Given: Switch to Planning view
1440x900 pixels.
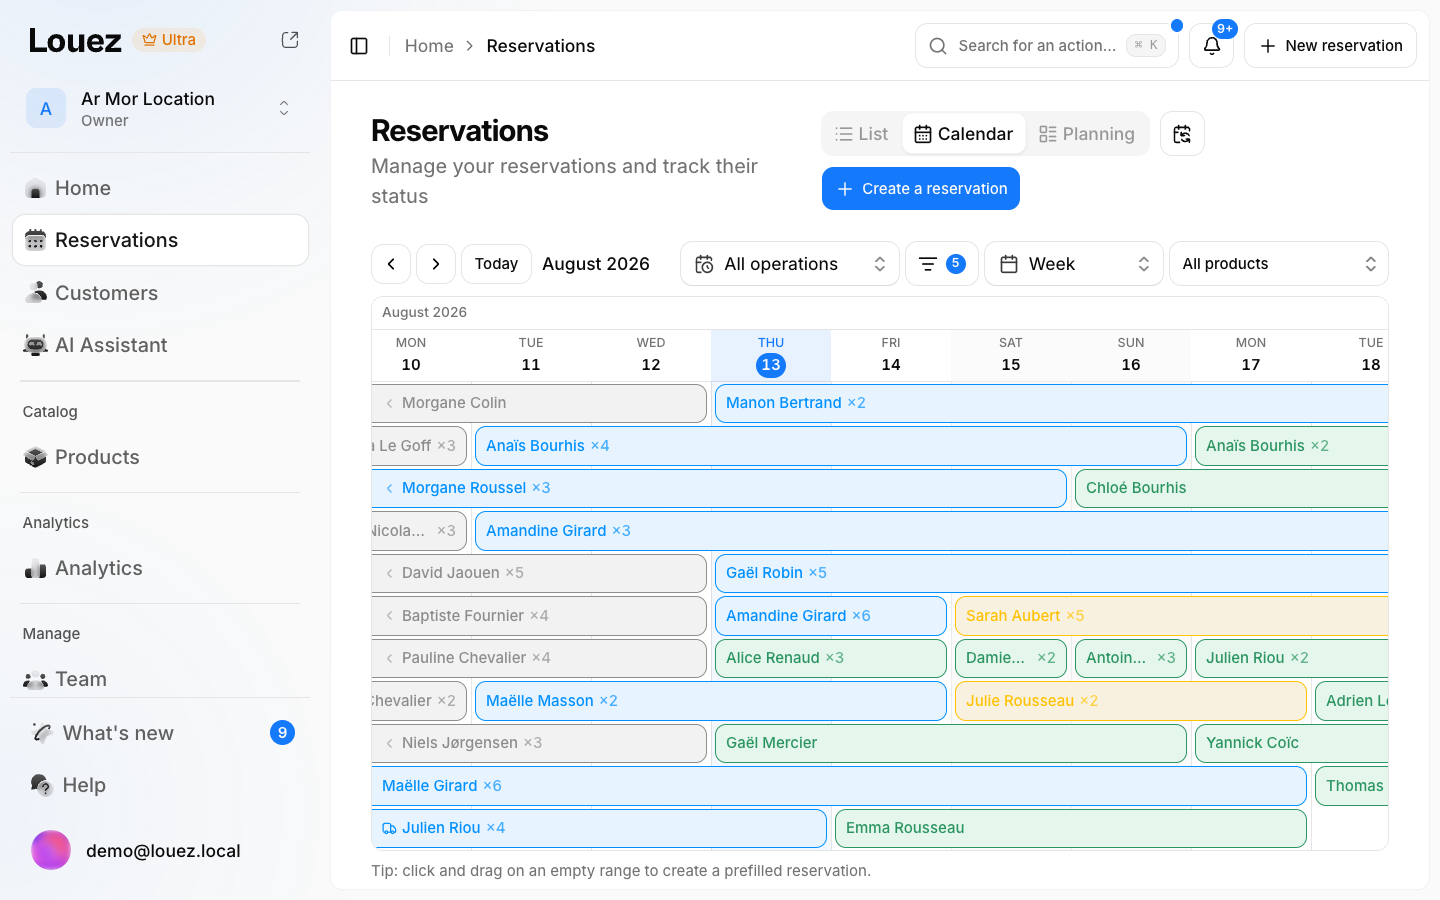Looking at the screenshot, I should point(1087,134).
